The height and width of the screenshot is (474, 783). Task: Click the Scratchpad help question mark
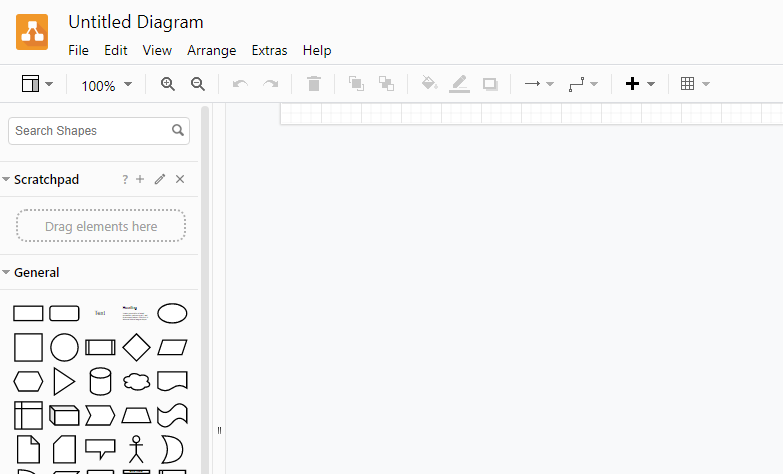tap(125, 179)
